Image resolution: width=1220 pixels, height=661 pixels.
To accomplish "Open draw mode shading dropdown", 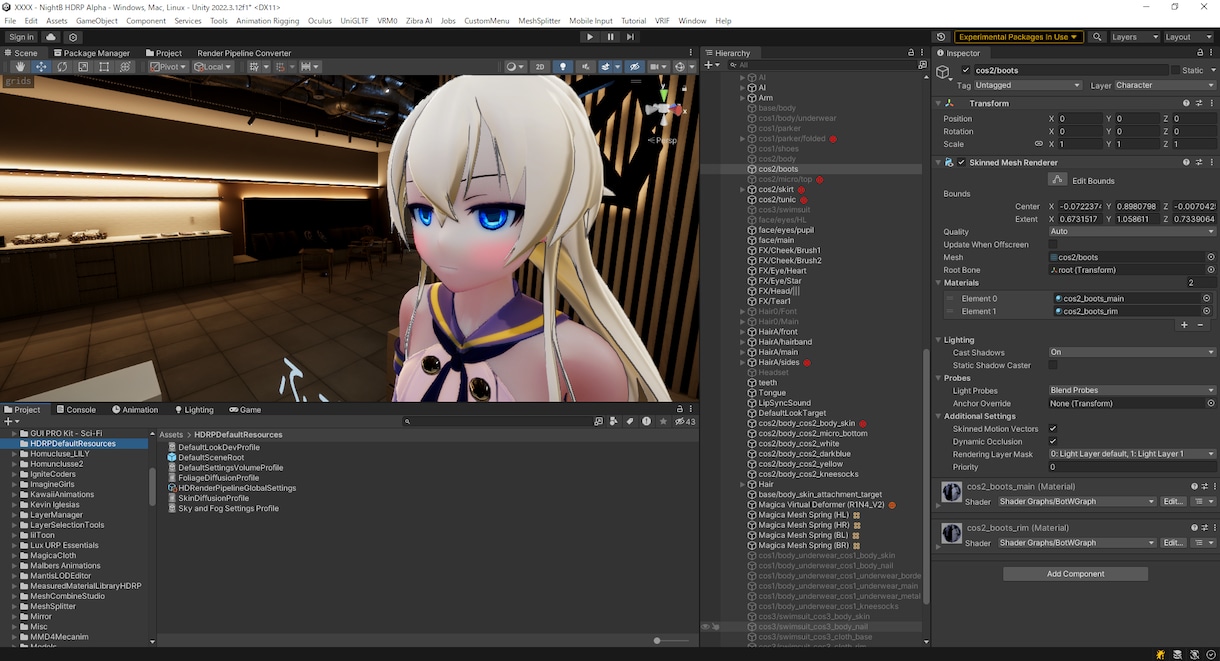I will point(515,67).
